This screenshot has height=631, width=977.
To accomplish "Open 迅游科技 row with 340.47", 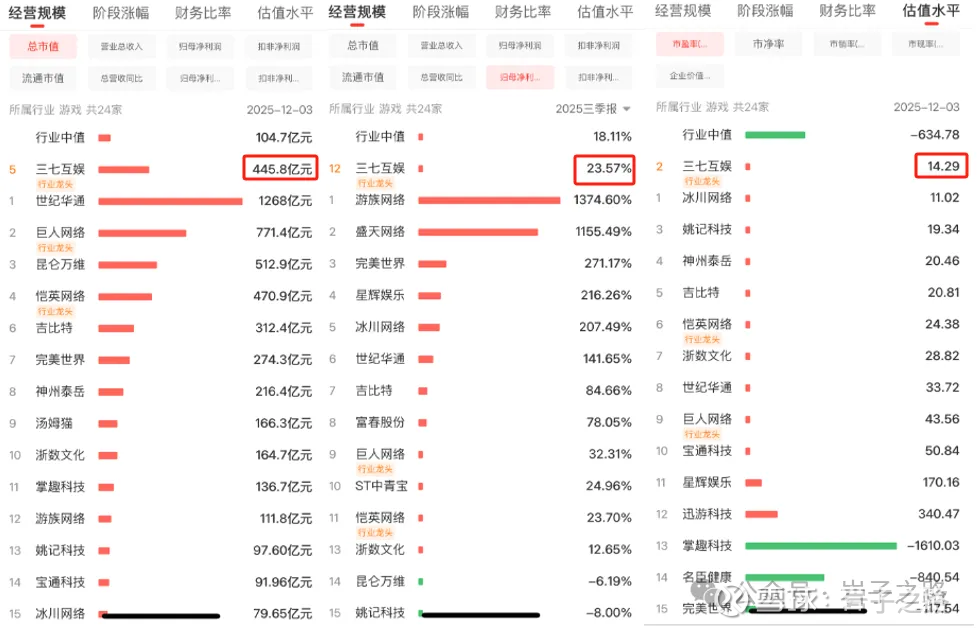I will coord(808,515).
